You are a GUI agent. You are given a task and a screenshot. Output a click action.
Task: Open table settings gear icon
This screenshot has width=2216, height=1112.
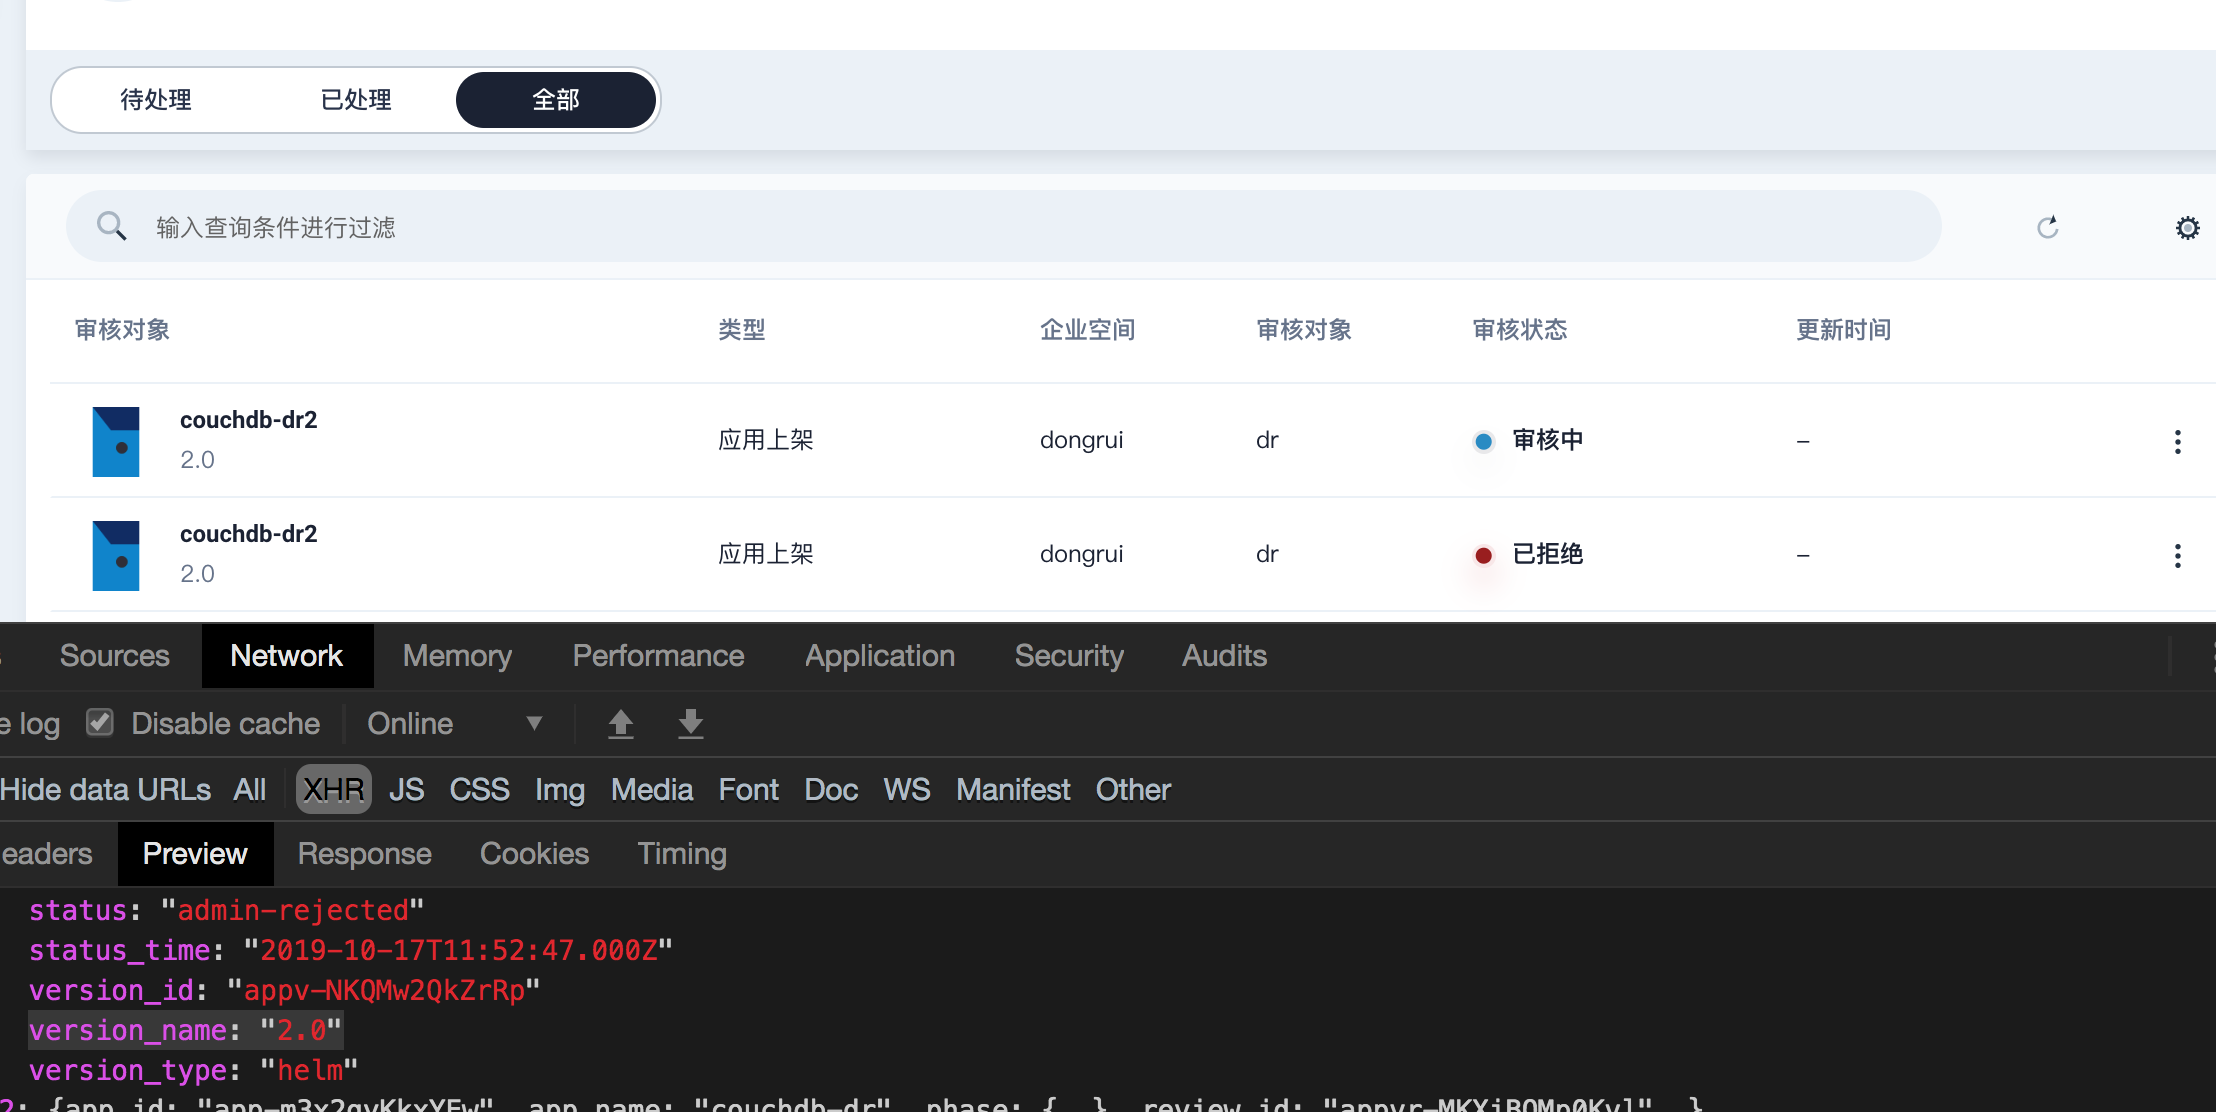[2187, 228]
